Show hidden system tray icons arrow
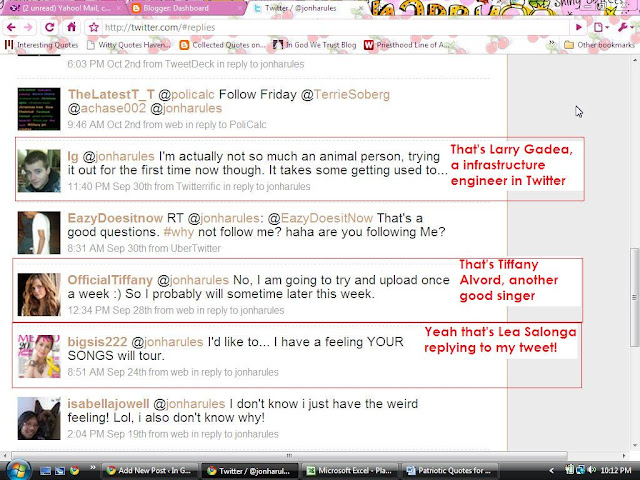Image resolution: width=640 pixels, height=480 pixels. click(x=551, y=471)
